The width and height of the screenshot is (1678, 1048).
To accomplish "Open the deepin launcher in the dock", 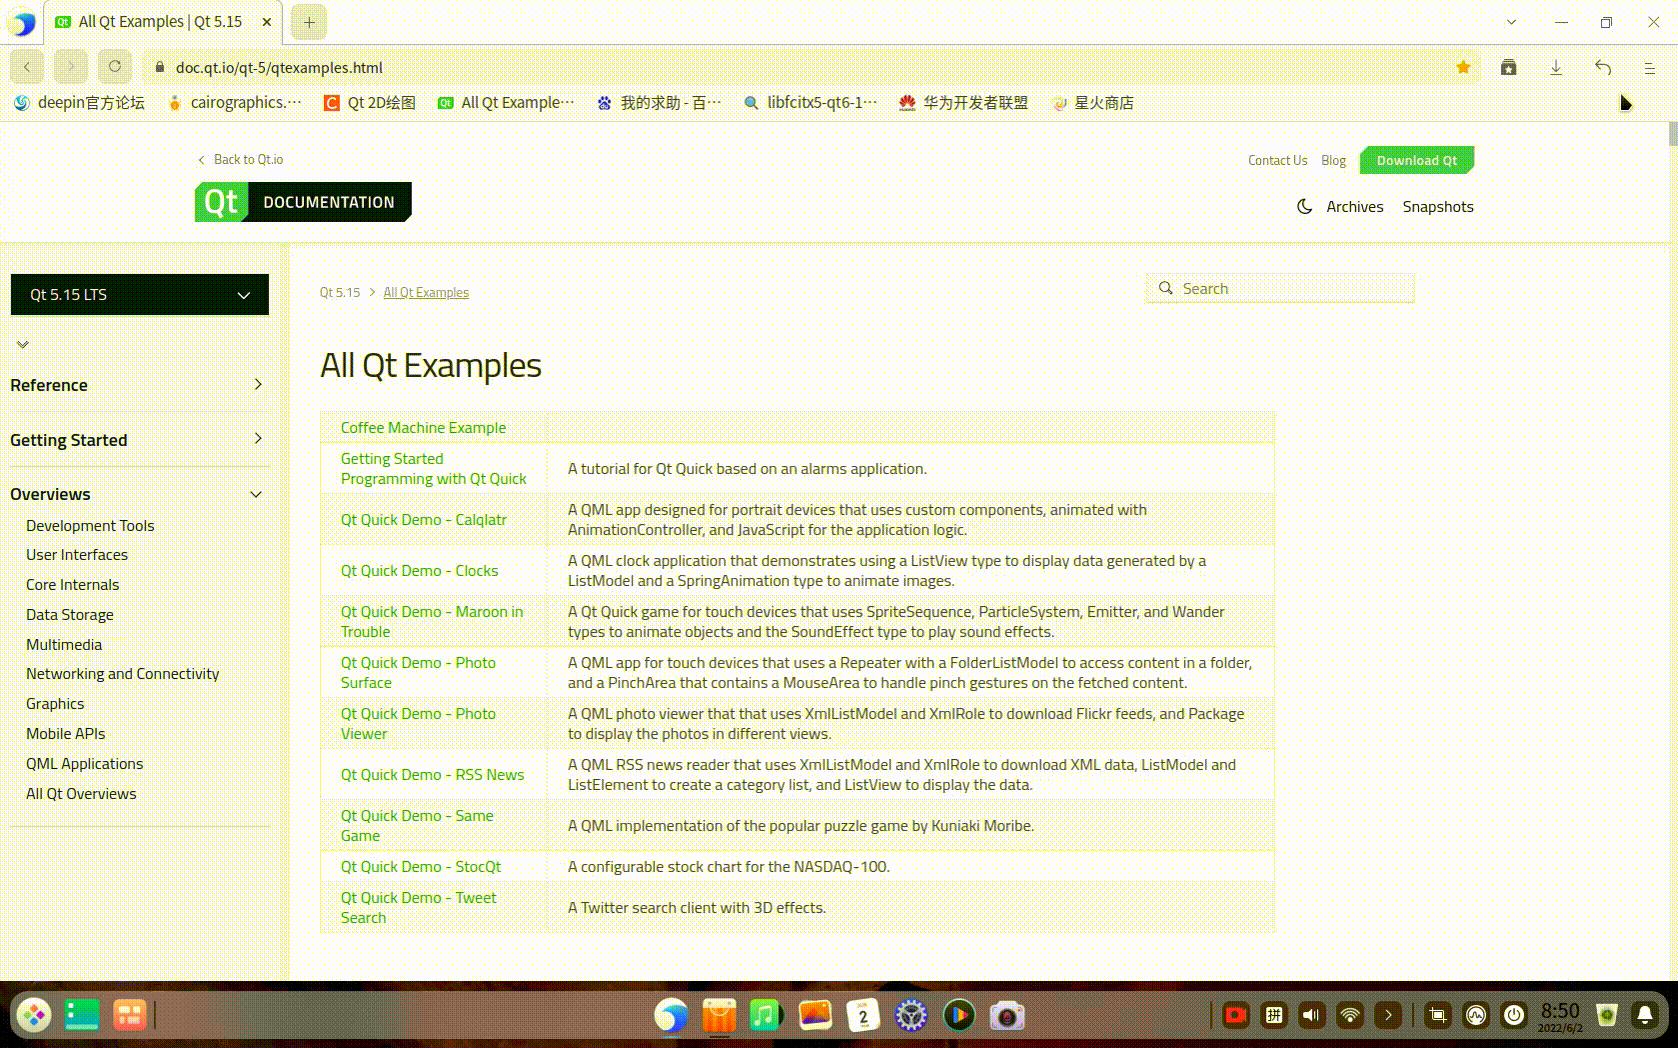I will pos(34,1015).
